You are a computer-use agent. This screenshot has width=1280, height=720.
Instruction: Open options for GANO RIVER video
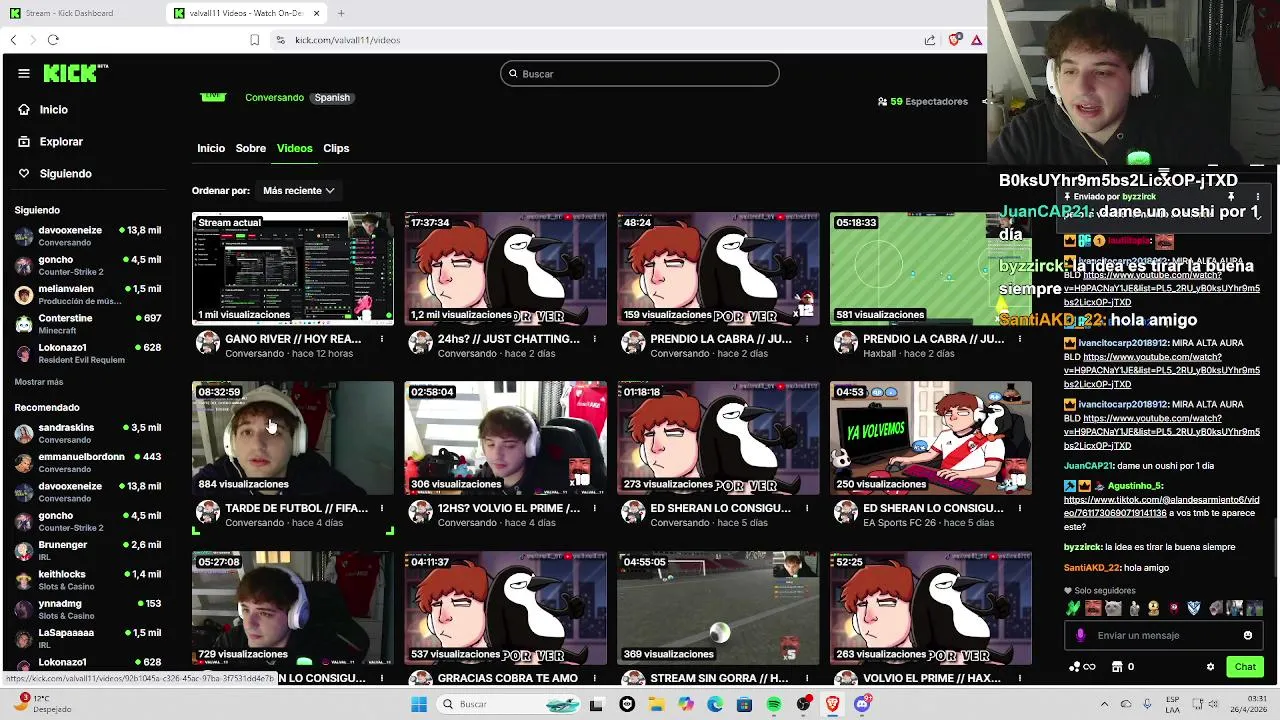[382, 339]
